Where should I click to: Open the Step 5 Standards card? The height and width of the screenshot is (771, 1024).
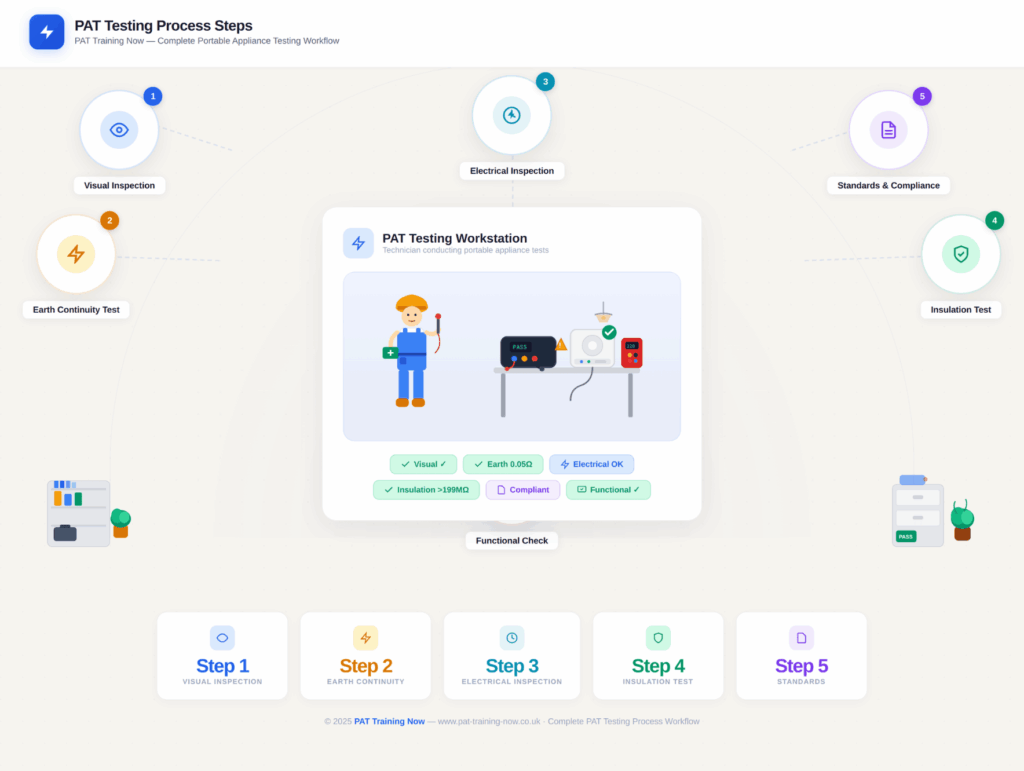(801, 656)
